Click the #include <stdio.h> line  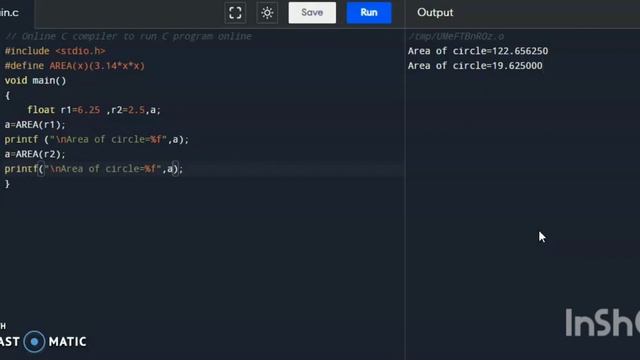point(55,51)
